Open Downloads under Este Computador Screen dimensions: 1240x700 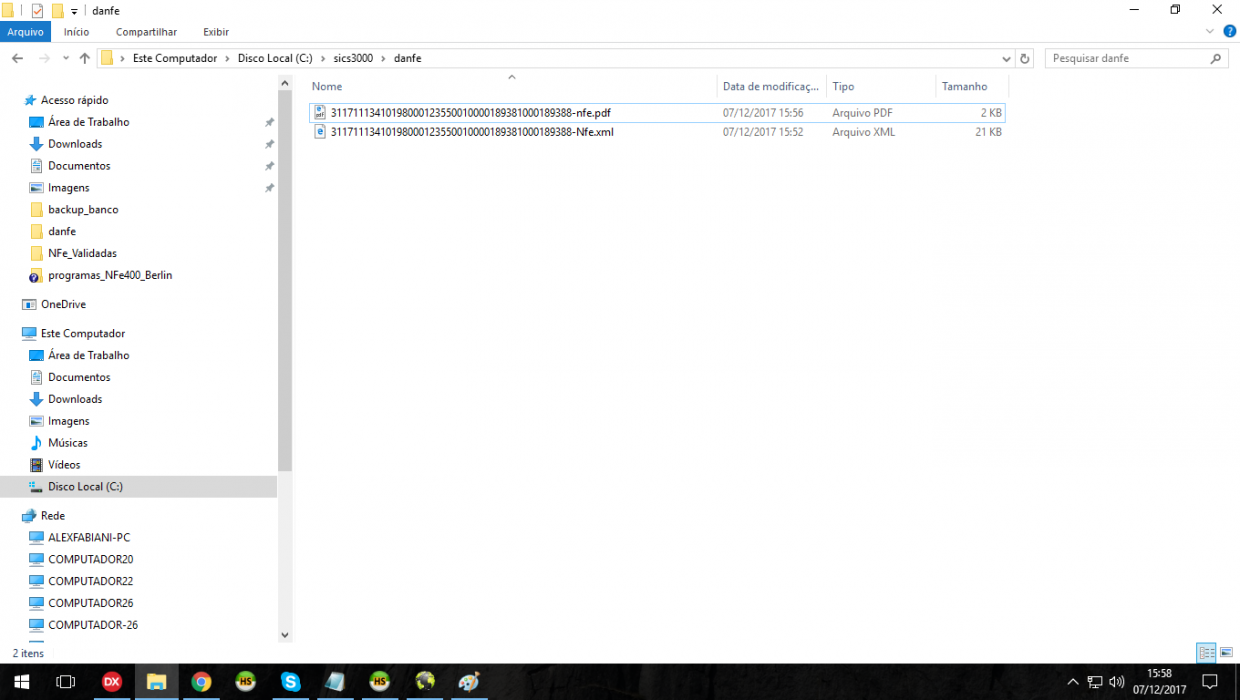(x=75, y=399)
